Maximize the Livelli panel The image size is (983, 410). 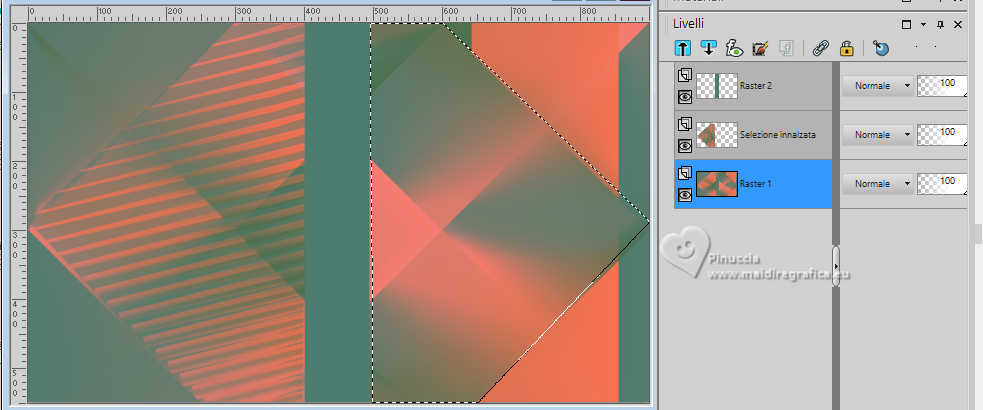click(906, 24)
